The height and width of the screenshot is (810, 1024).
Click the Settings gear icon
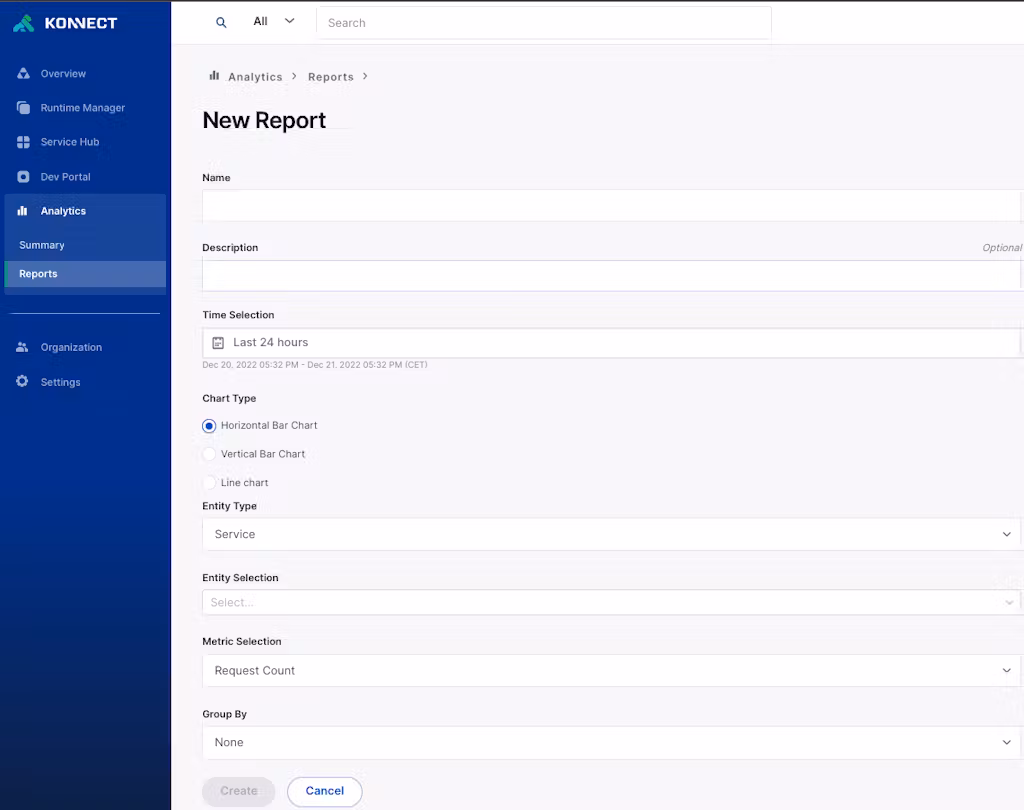pyautogui.click(x=23, y=382)
